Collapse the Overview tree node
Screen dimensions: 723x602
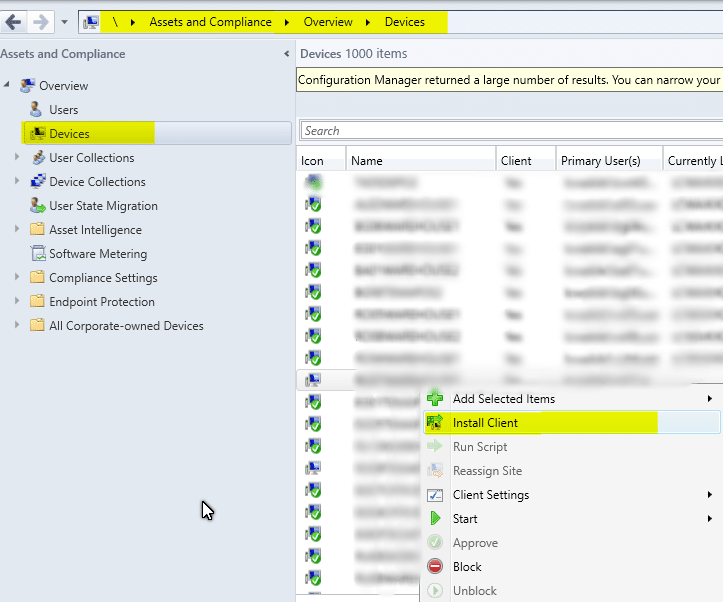[x=6, y=84]
